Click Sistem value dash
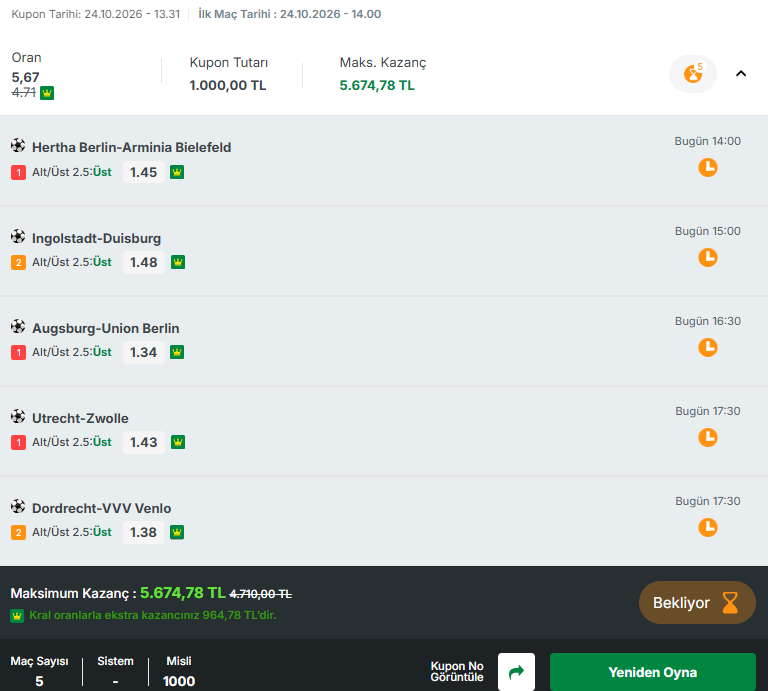The height and width of the screenshot is (691, 768). (x=115, y=681)
